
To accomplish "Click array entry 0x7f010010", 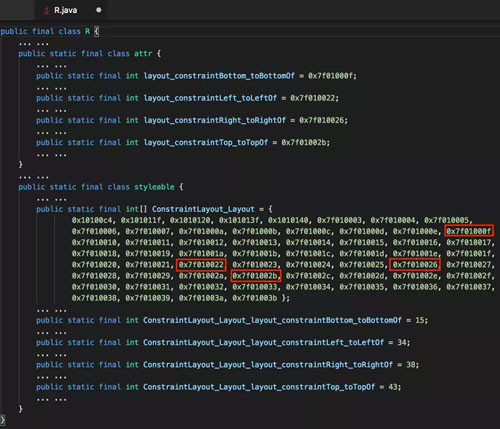I will (x=94, y=243).
